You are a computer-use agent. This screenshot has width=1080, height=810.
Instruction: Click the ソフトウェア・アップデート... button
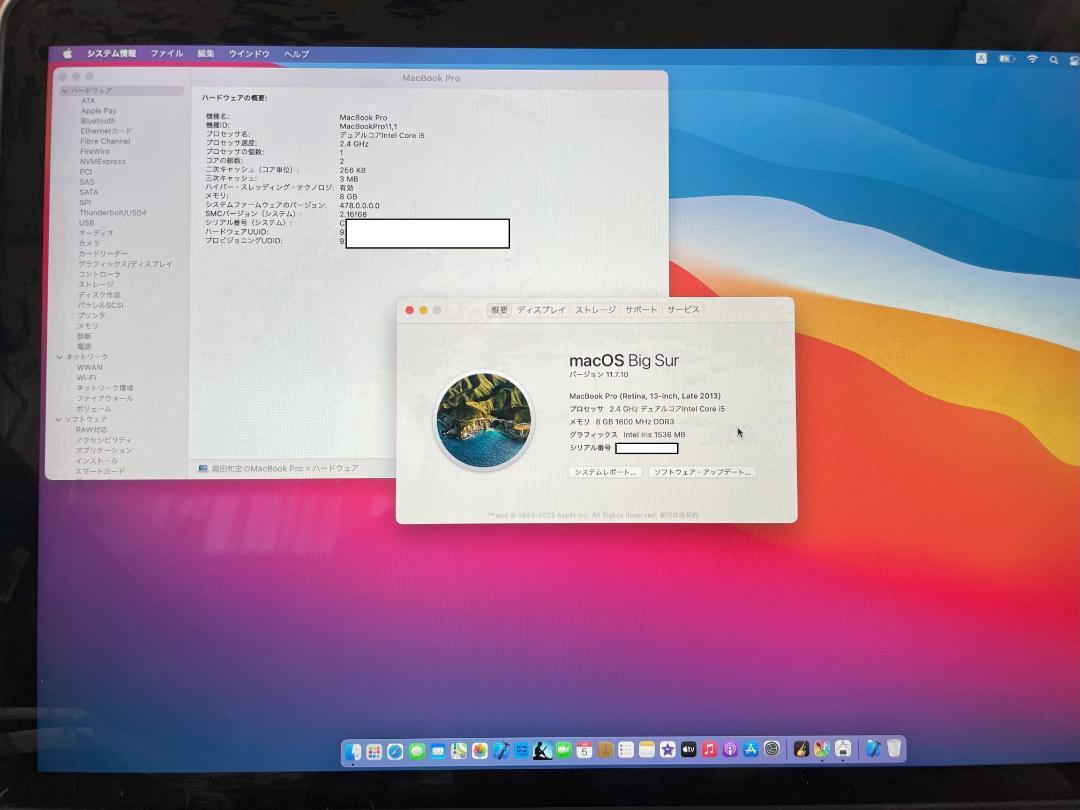pyautogui.click(x=702, y=472)
